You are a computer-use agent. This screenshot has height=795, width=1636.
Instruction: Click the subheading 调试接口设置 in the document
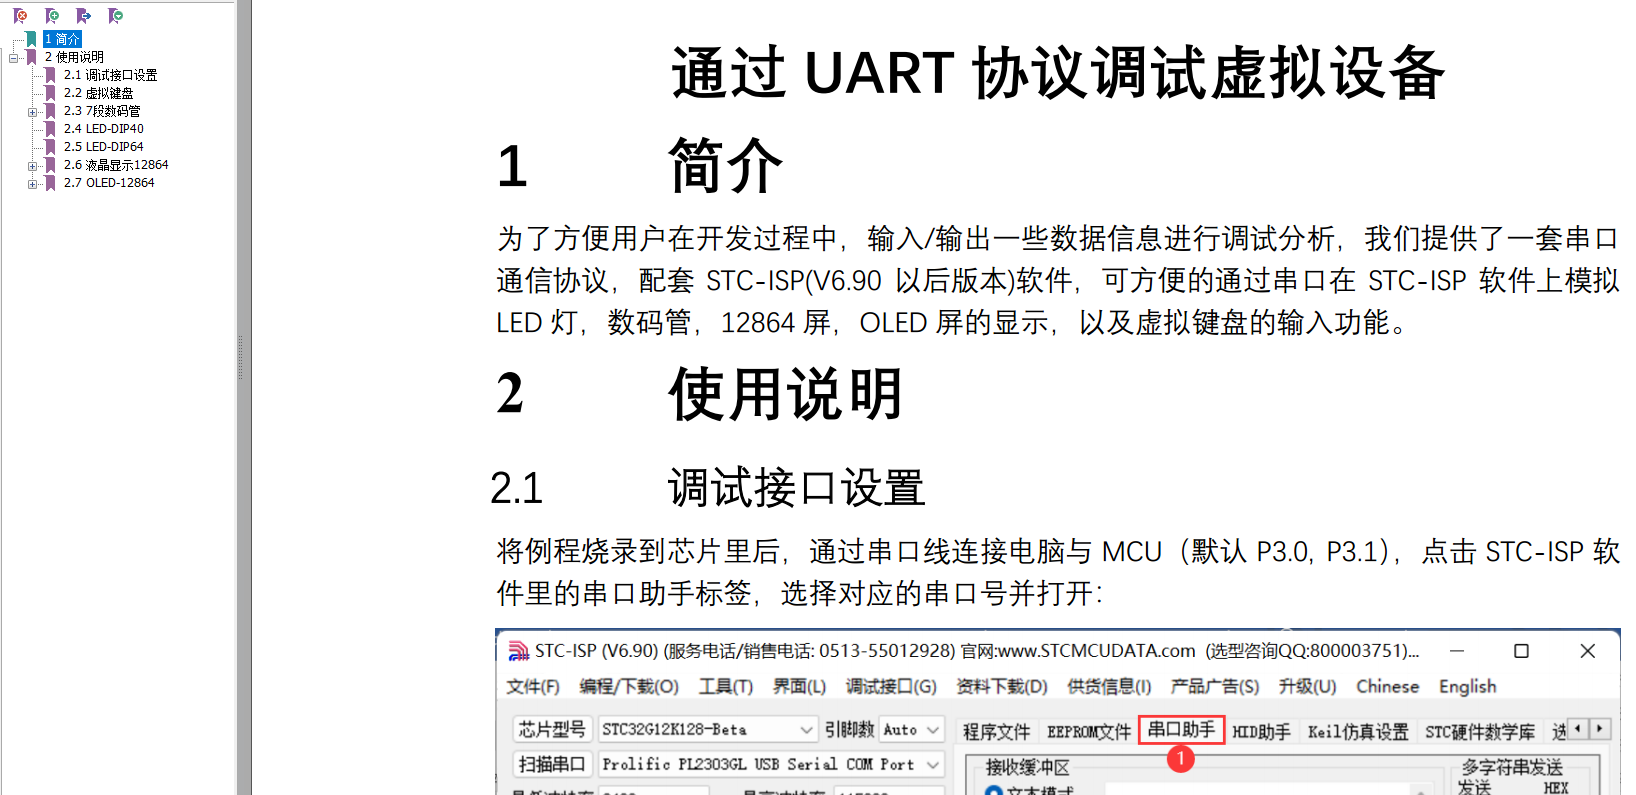click(797, 488)
